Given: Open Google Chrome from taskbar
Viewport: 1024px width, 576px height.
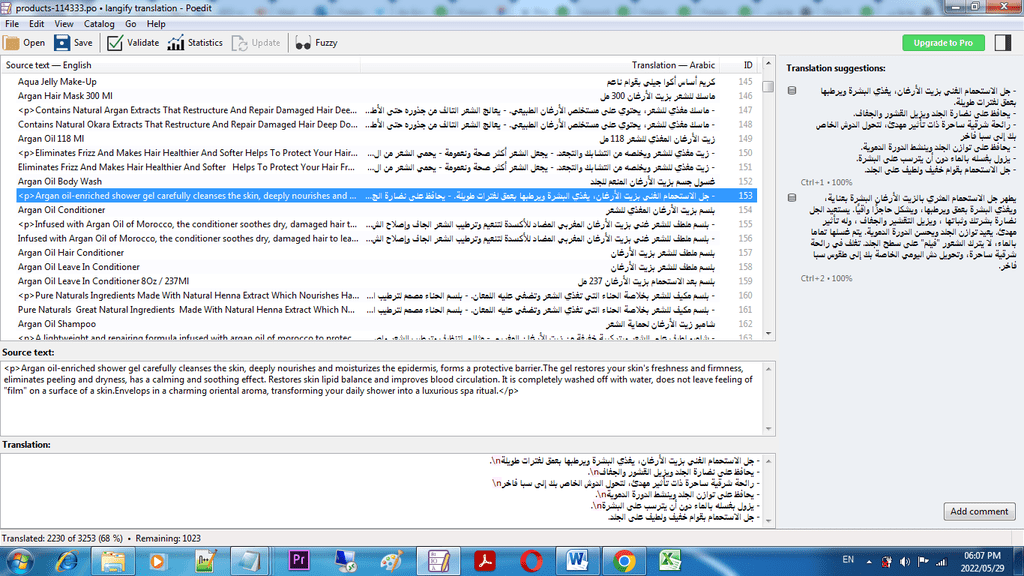Looking at the screenshot, I should [x=624, y=561].
